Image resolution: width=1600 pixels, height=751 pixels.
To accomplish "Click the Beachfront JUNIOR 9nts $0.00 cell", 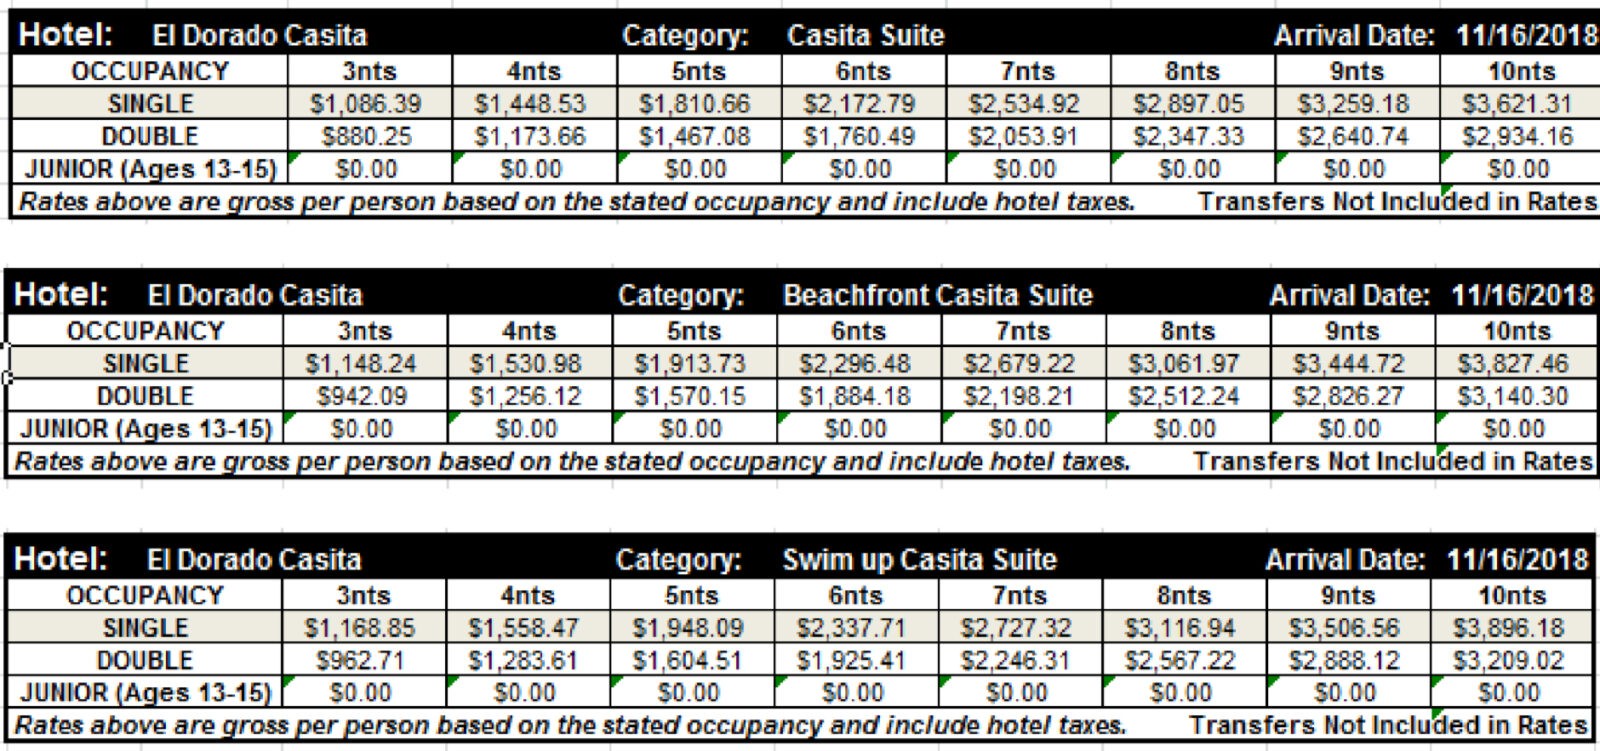I will tap(1351, 429).
